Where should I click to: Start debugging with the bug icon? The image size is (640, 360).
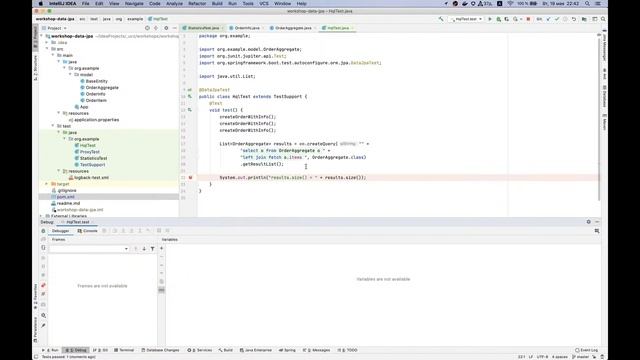click(x=498, y=19)
